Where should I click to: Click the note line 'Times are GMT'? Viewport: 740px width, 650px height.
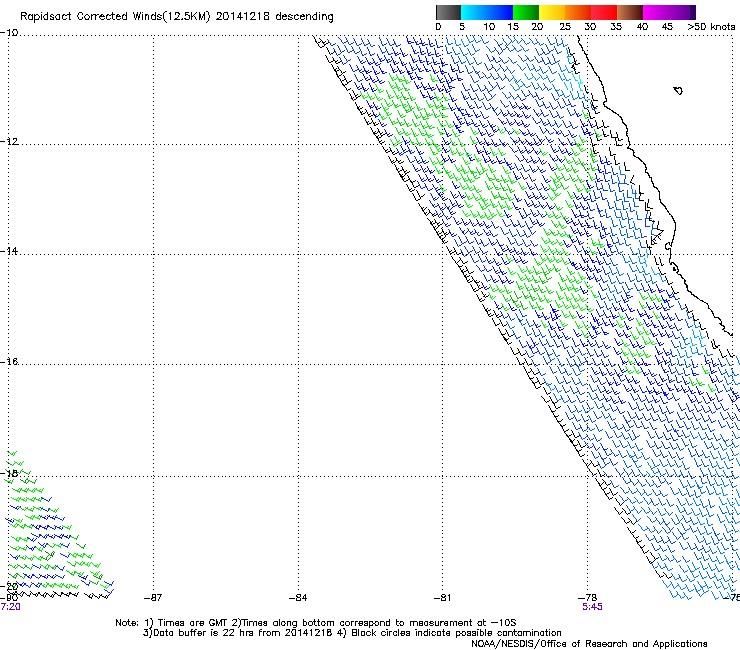click(193, 623)
